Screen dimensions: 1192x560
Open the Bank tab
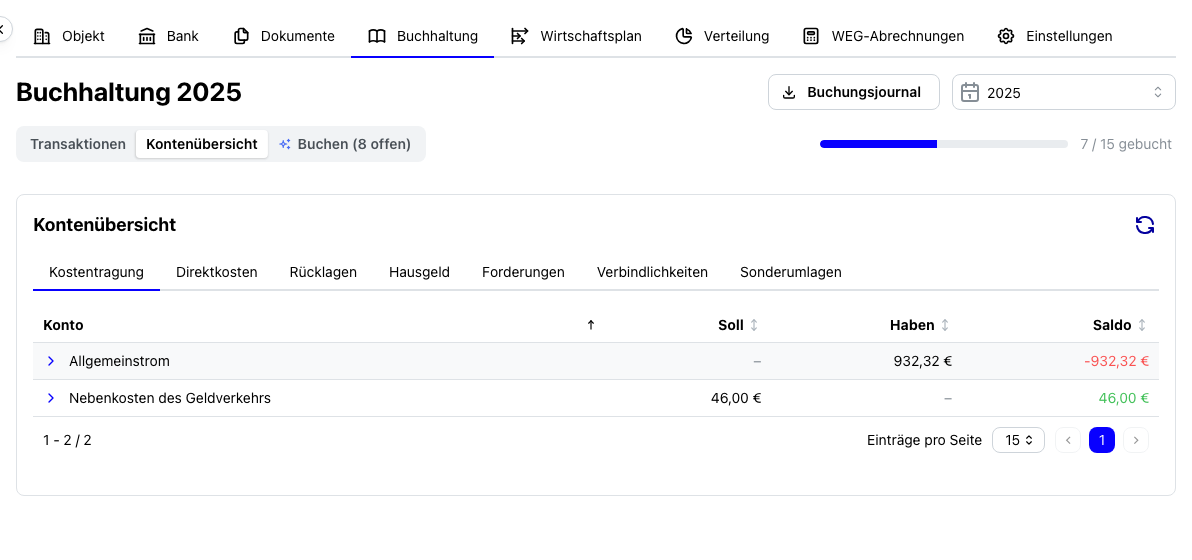[x=169, y=36]
